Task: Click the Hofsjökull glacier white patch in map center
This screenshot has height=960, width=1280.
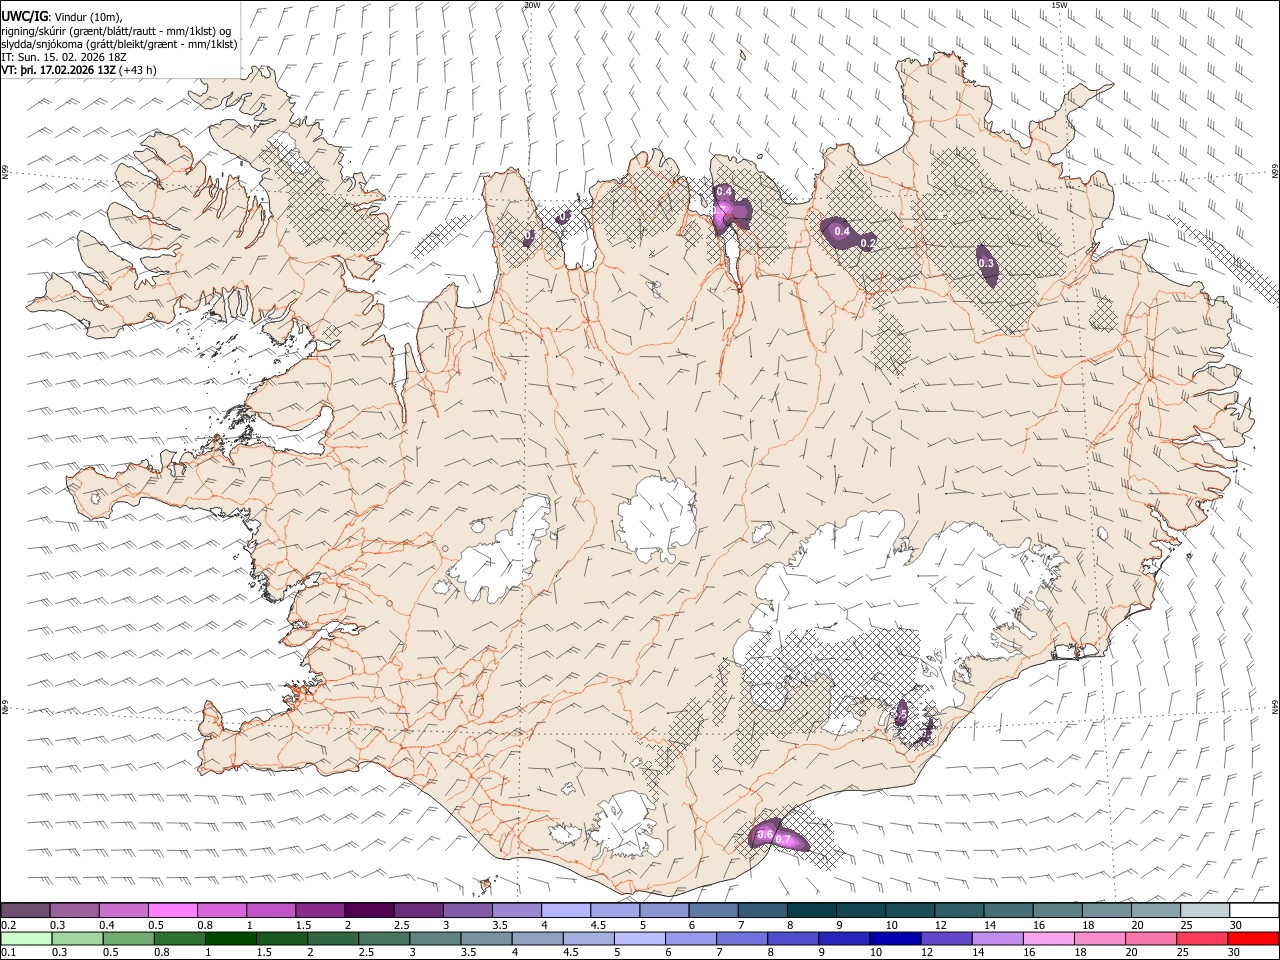Action: point(657,520)
